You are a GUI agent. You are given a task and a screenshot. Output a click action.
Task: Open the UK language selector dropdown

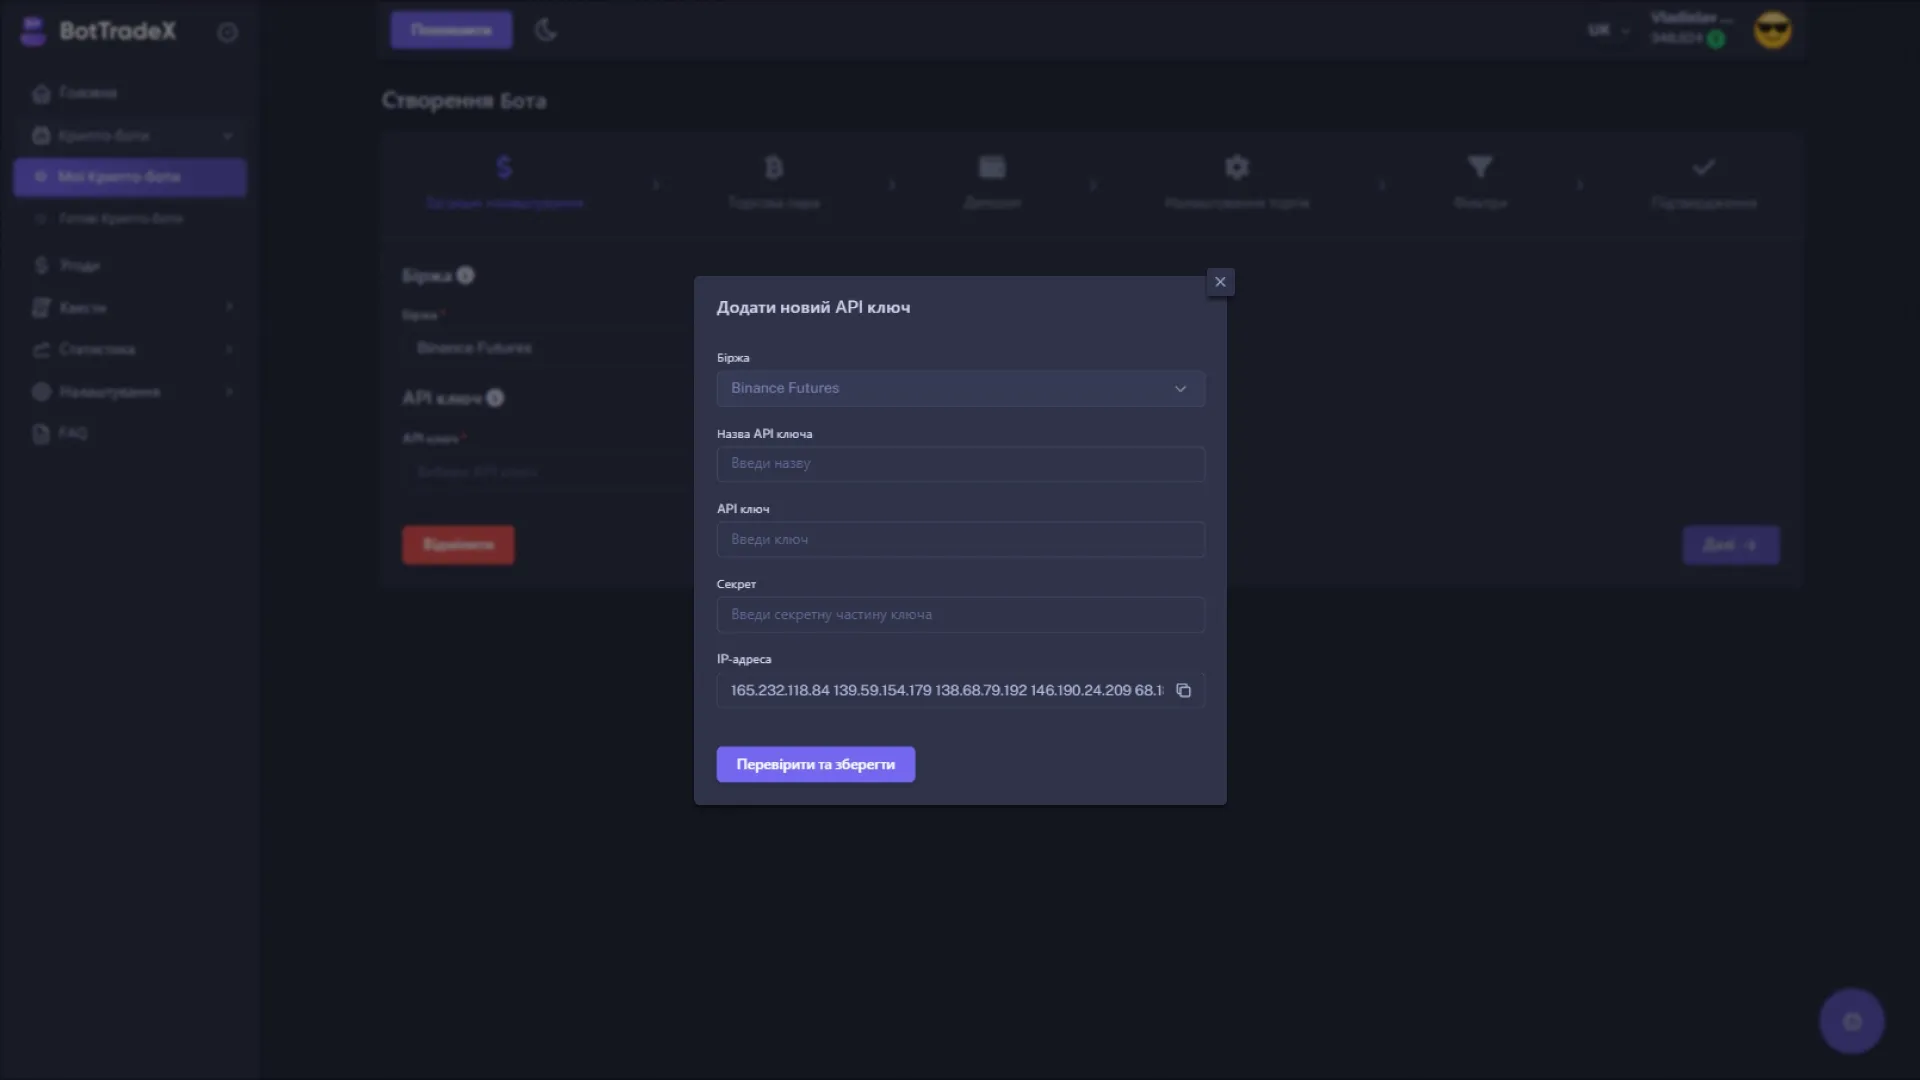(1606, 30)
